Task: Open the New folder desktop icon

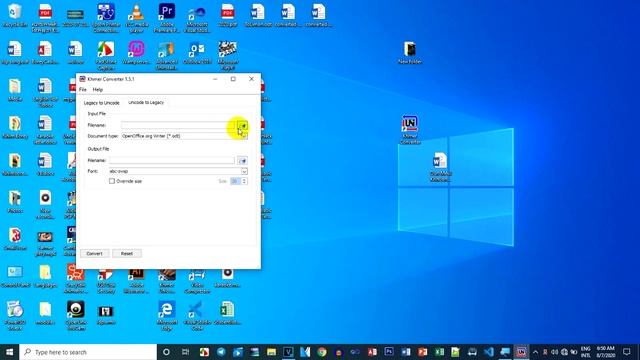Action: 410,53
